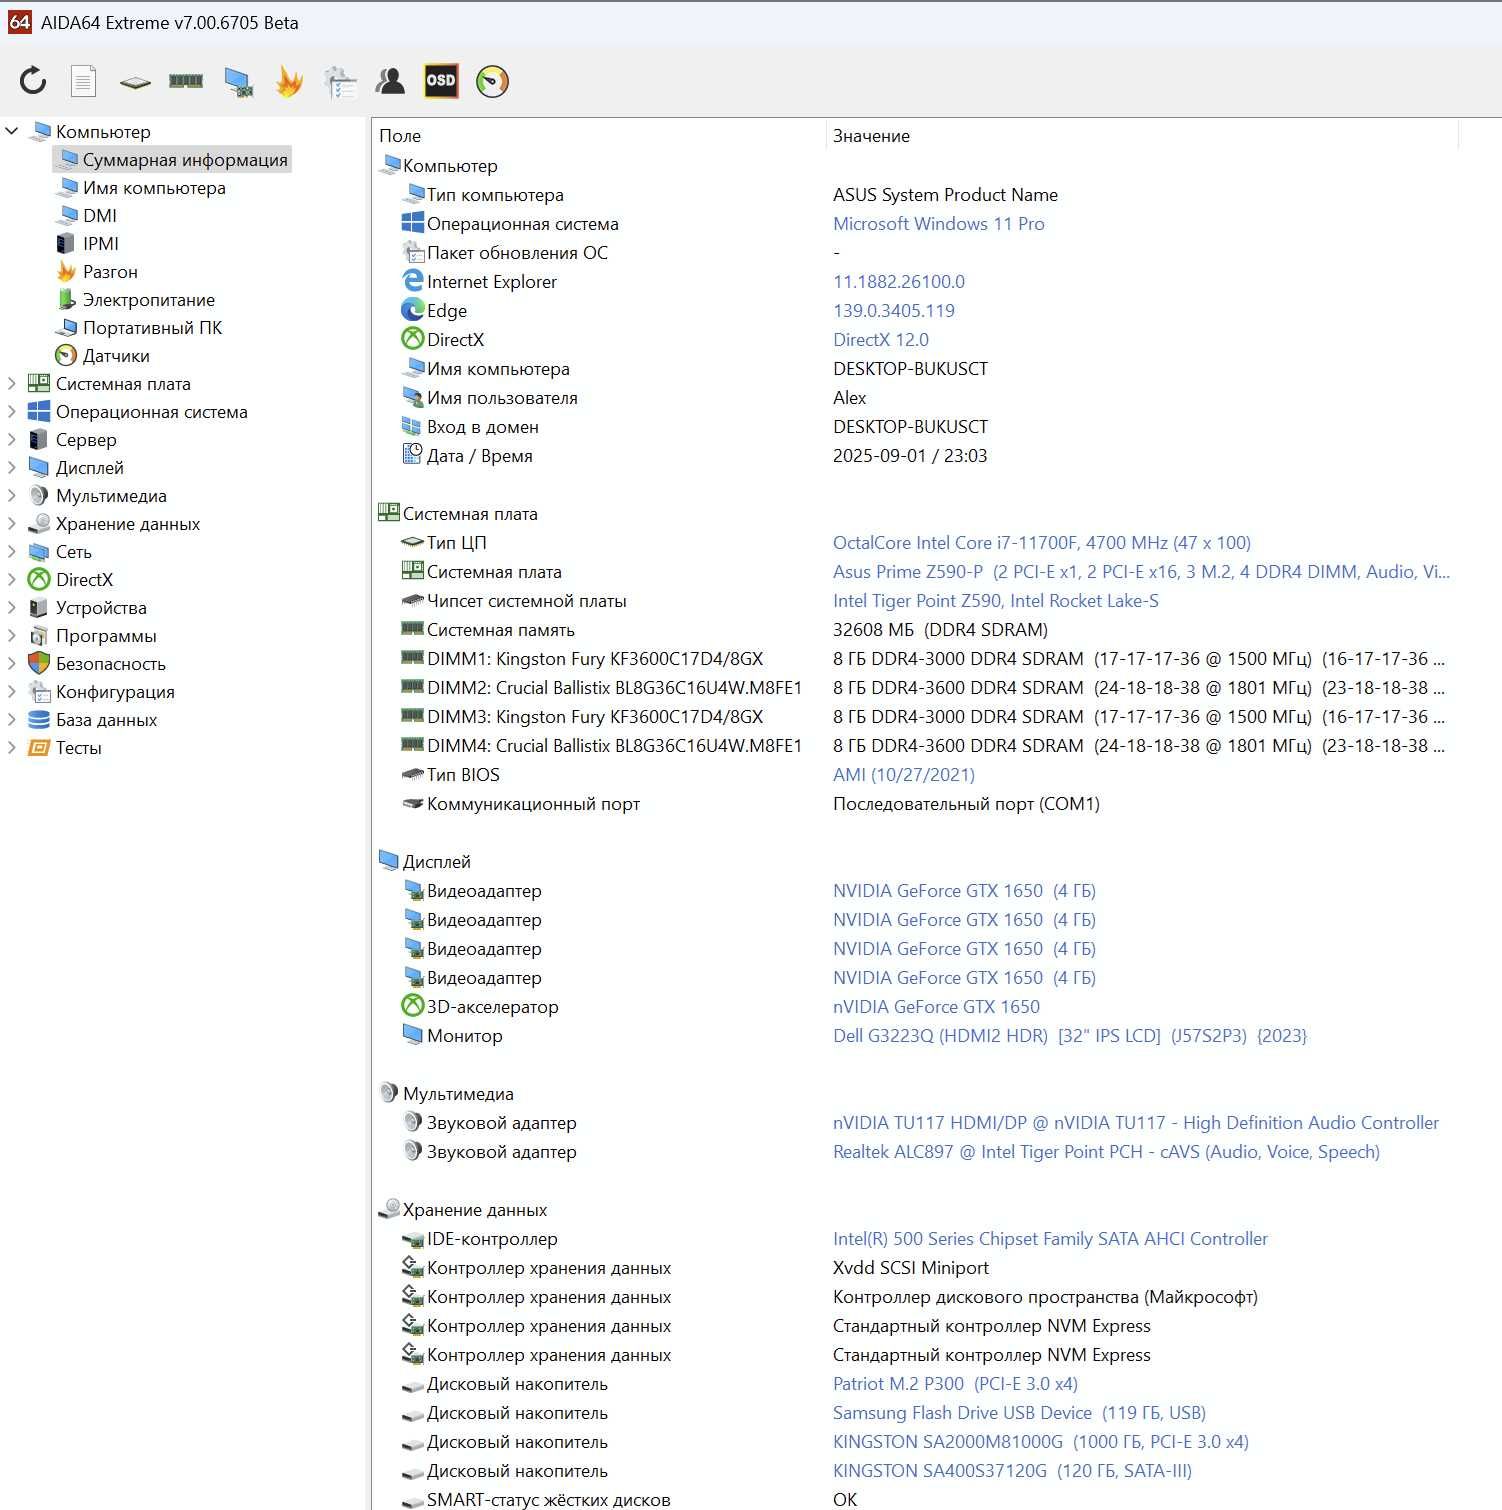Viewport: 1502px width, 1510px height.
Task: Open the Samsung Flash Drive USB Device link
Action: (x=1019, y=1412)
